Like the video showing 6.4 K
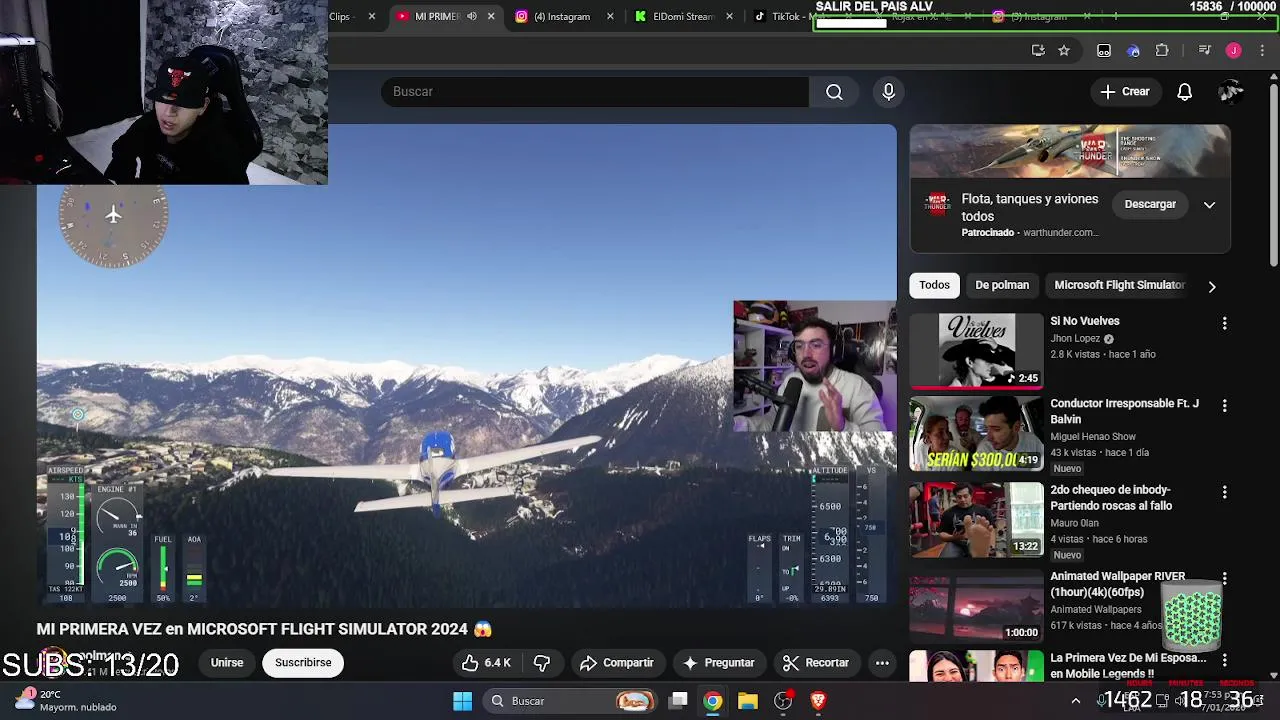 click(486, 663)
